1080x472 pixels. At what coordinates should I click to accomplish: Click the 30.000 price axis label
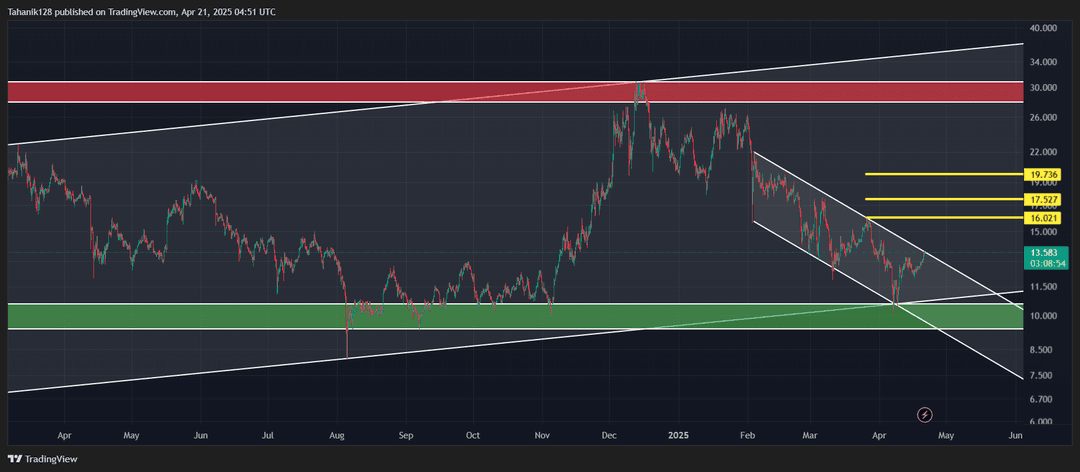1043,88
